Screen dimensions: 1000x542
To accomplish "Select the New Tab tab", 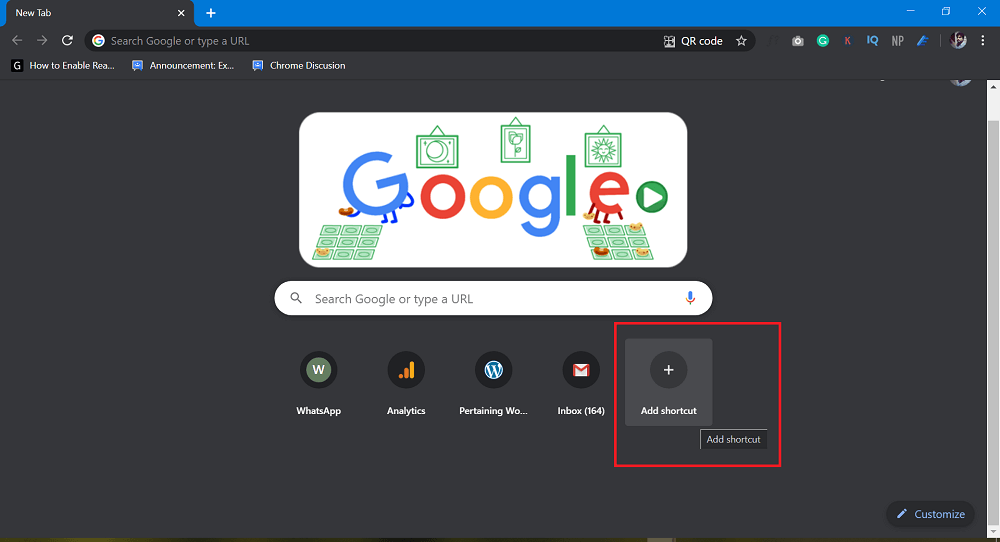I will click(99, 13).
